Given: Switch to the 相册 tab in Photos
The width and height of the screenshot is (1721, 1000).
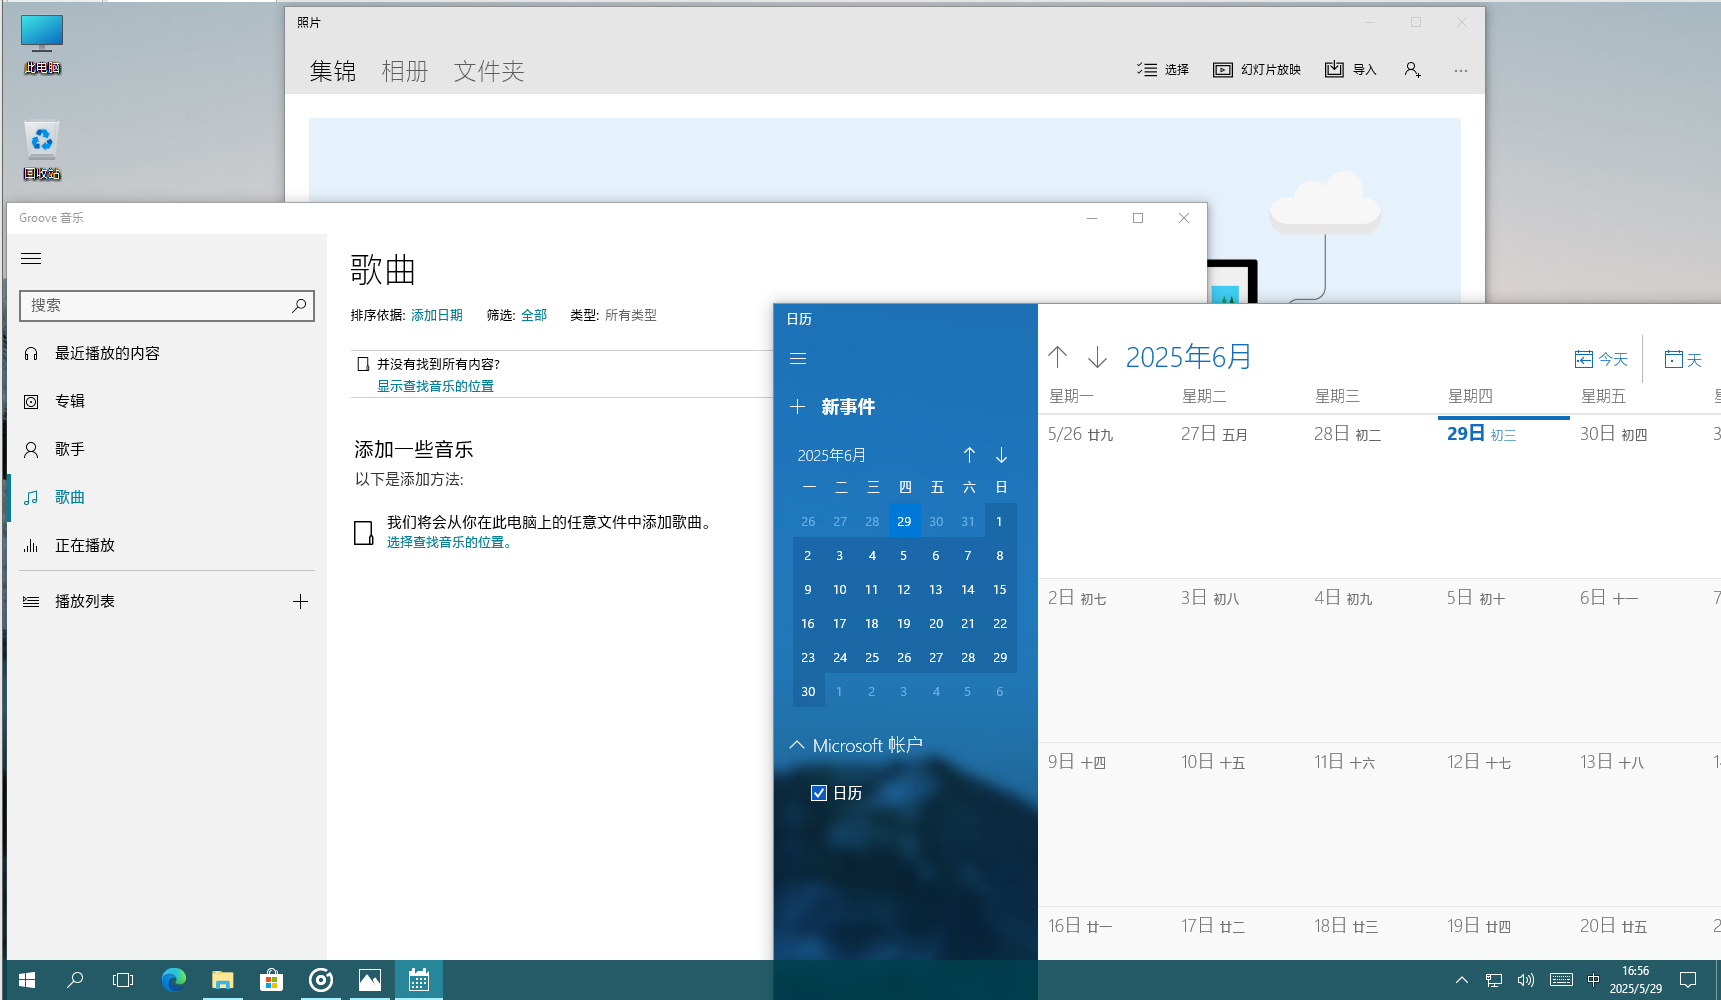Looking at the screenshot, I should tap(405, 71).
